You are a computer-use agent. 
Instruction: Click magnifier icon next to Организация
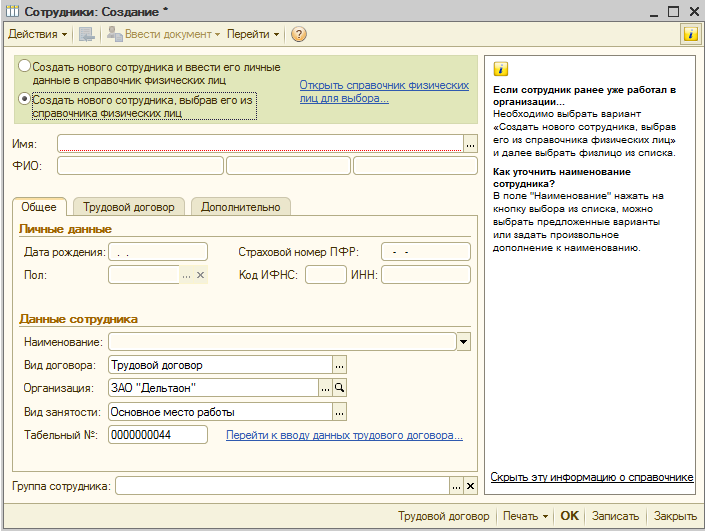[x=339, y=388]
